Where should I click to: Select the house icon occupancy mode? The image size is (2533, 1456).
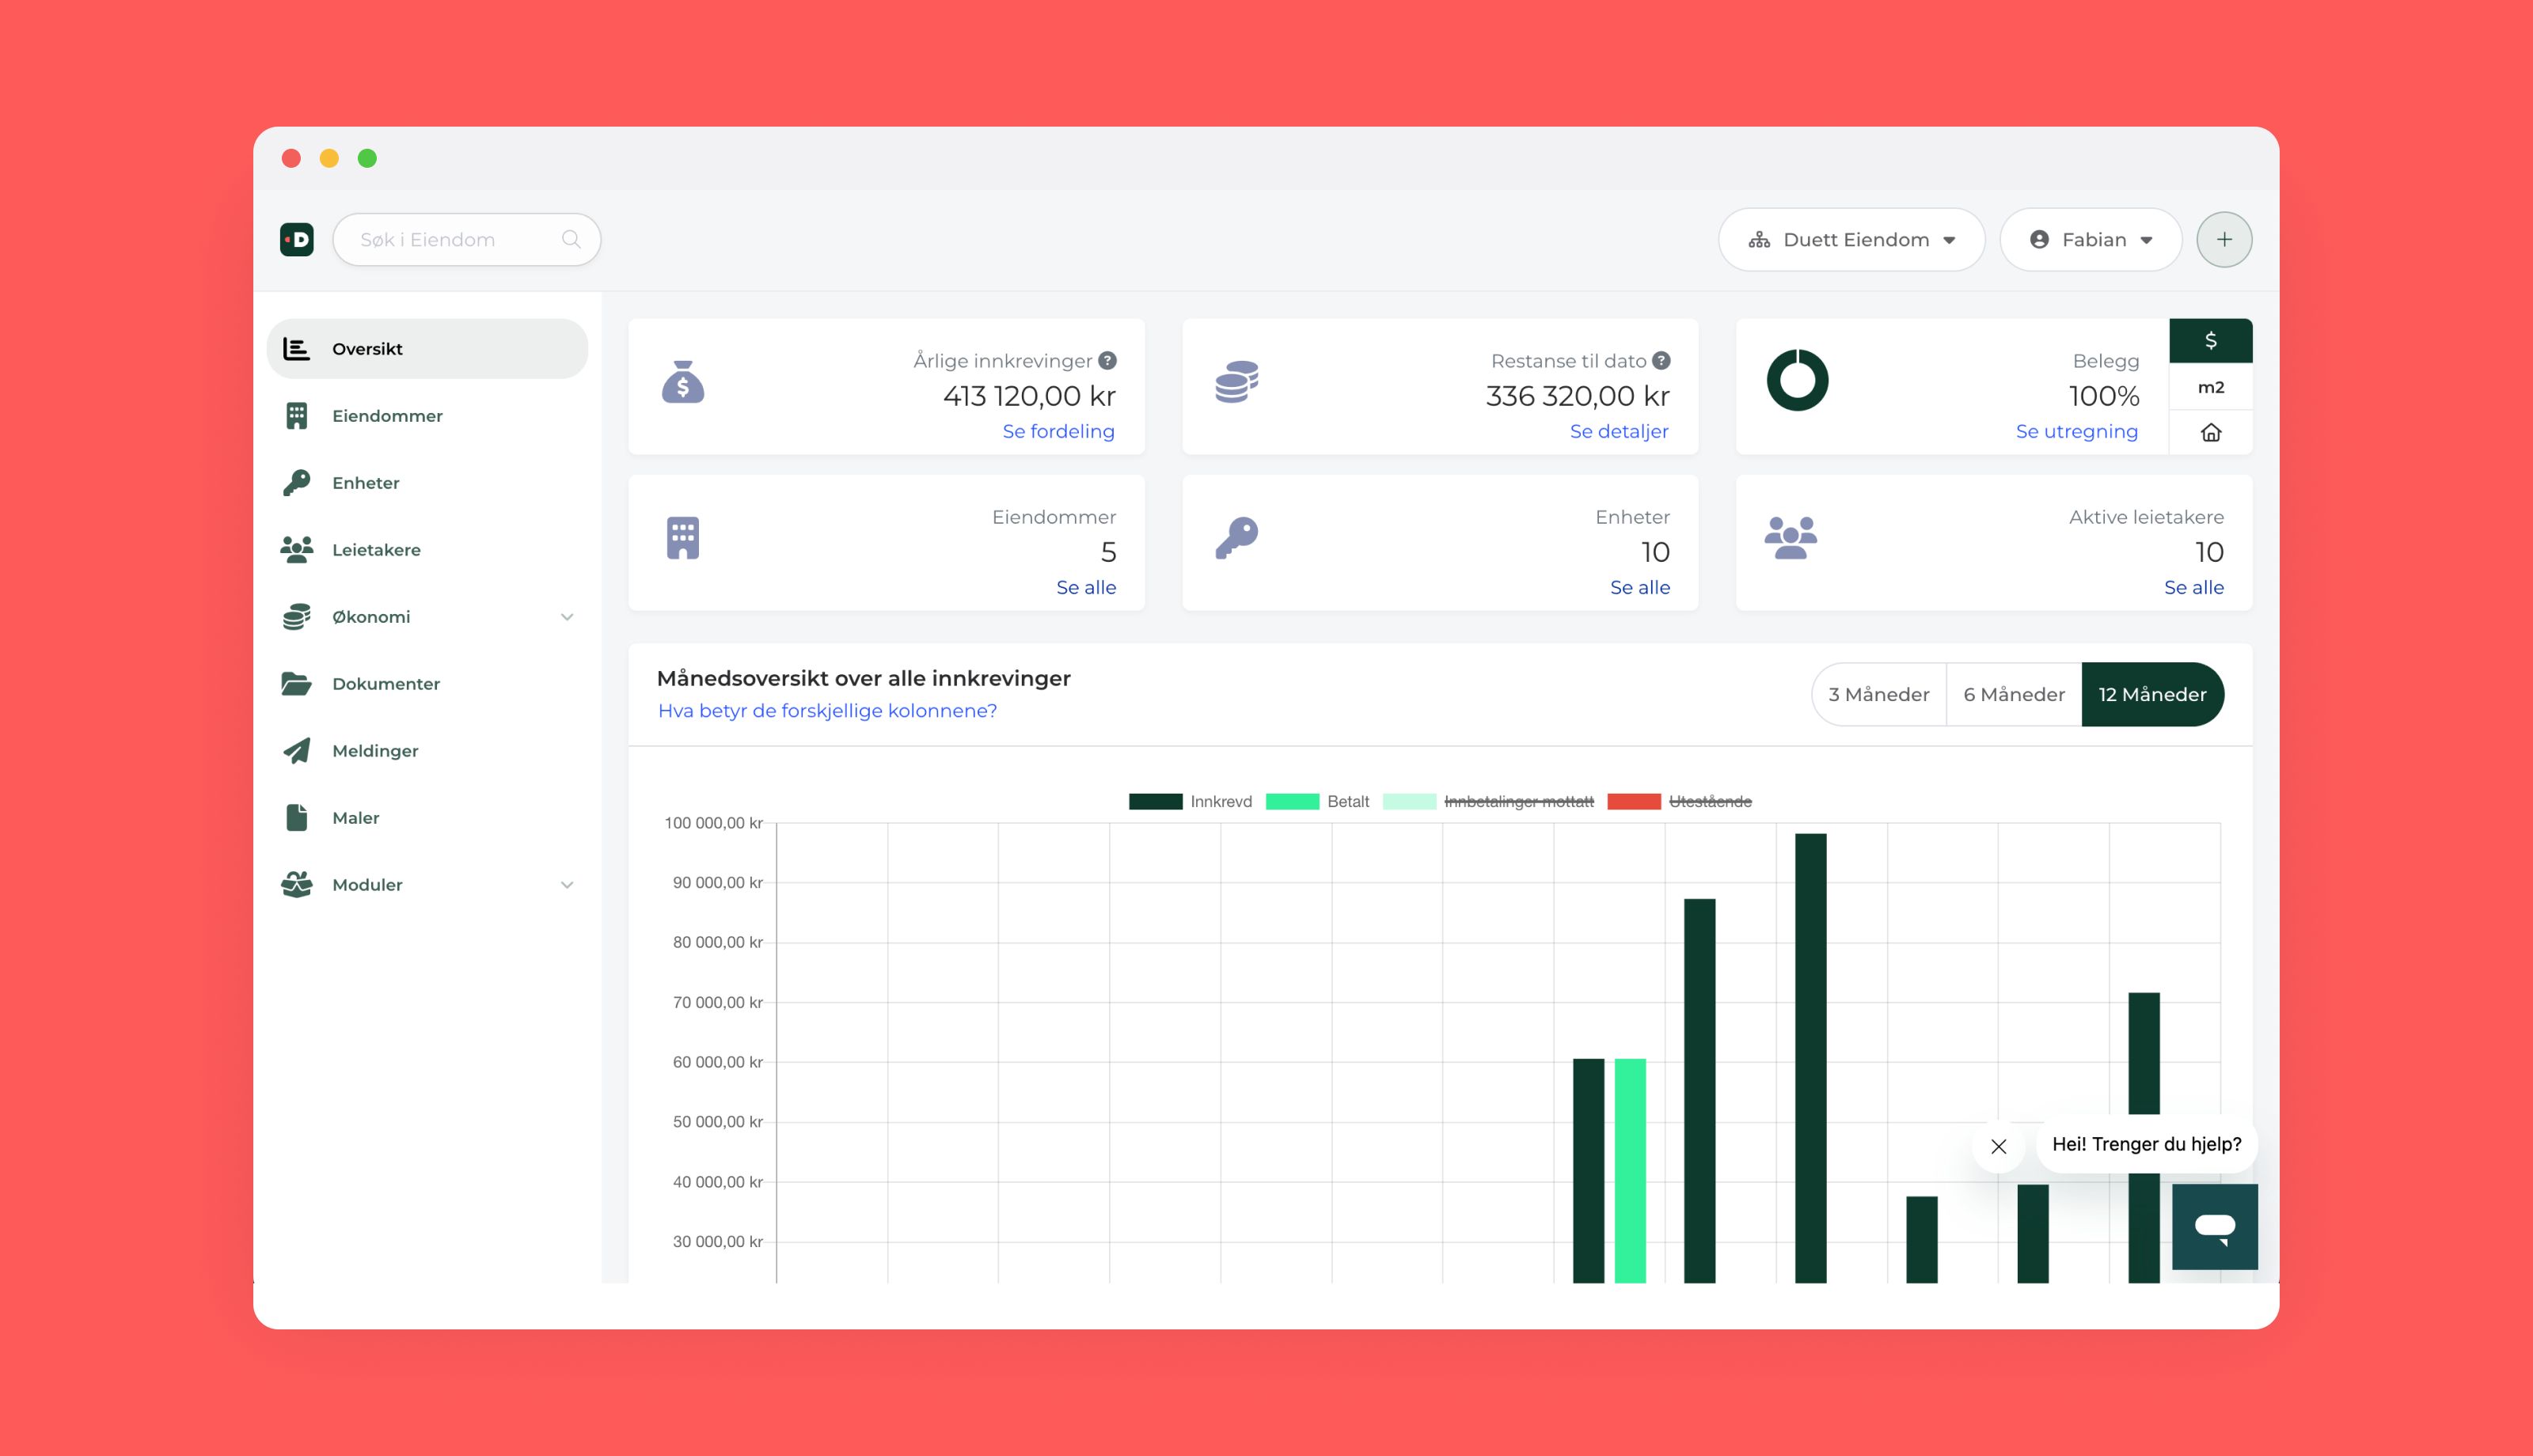[x=2210, y=433]
